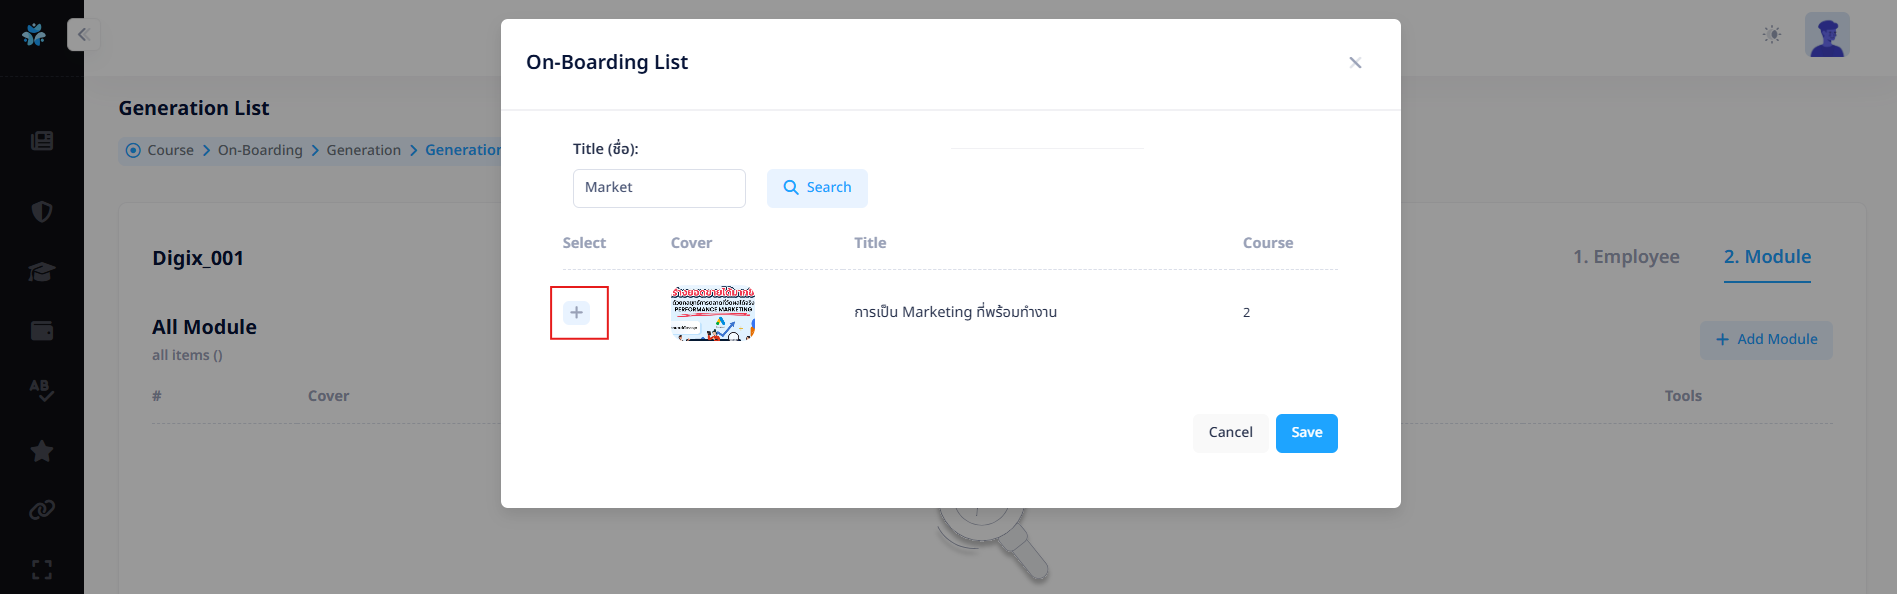Viewport: 1897px width, 594px height.
Task: Switch to the 1. Employee tab
Action: pyautogui.click(x=1626, y=257)
